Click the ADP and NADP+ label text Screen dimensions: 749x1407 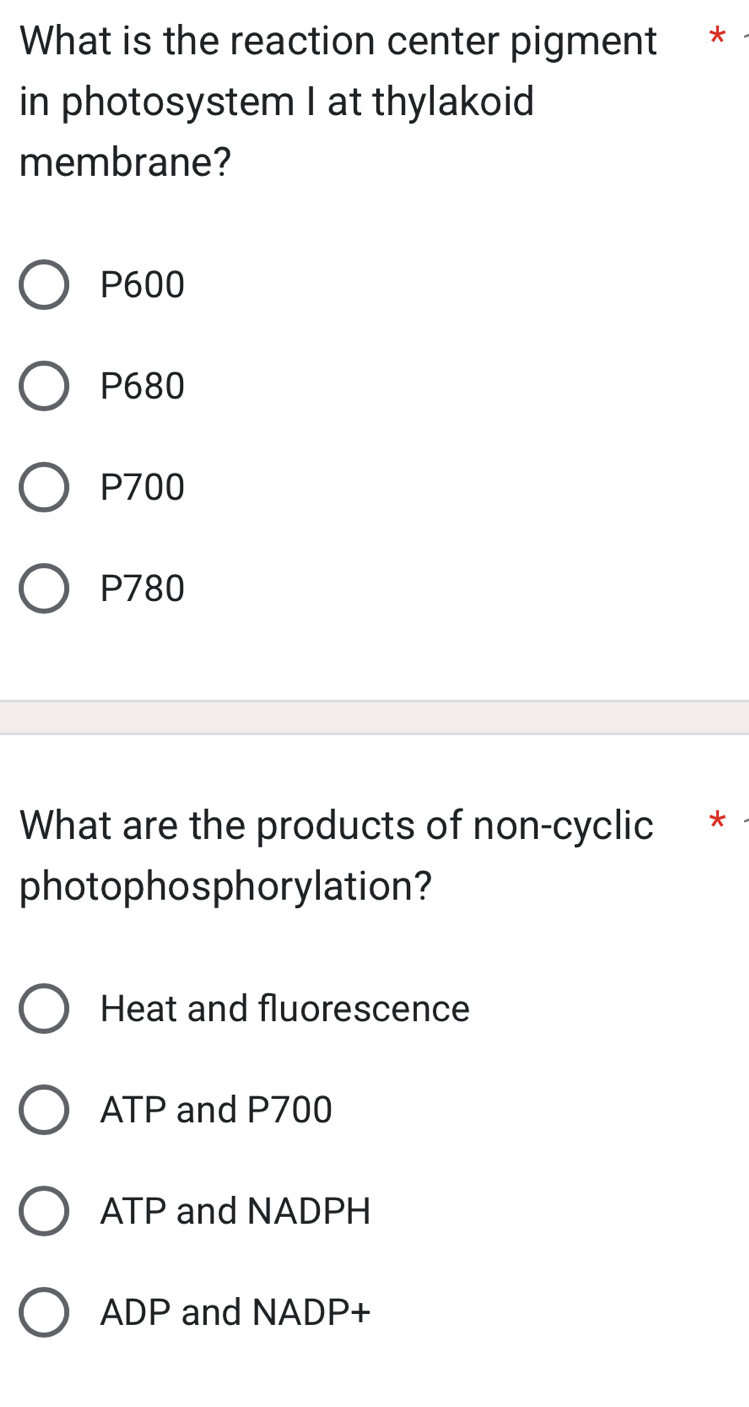pos(235,1314)
